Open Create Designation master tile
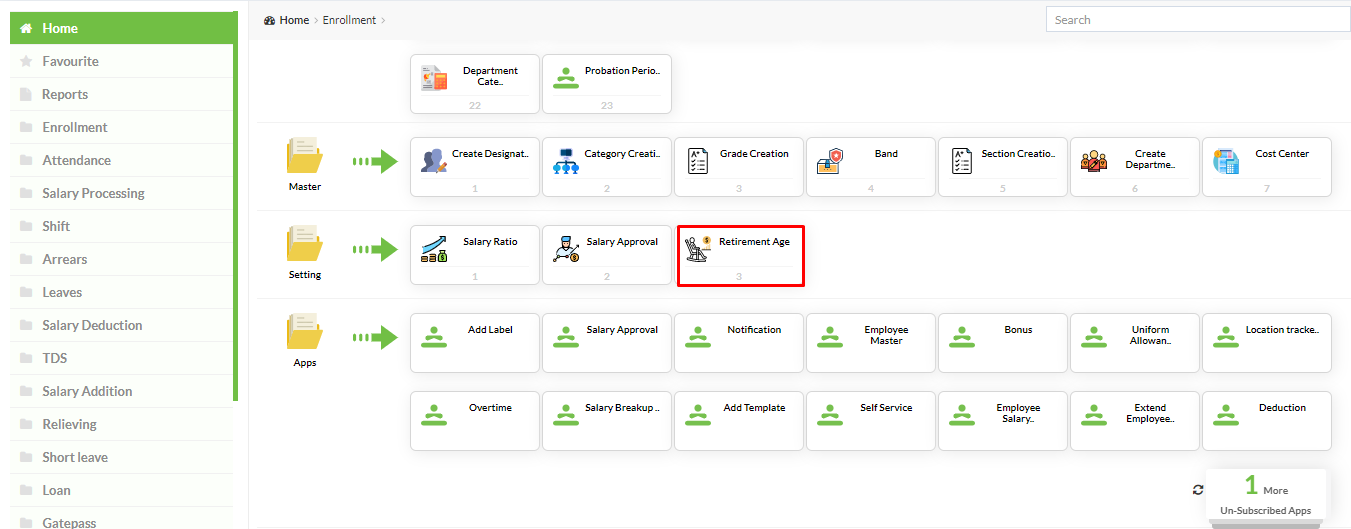 point(475,167)
